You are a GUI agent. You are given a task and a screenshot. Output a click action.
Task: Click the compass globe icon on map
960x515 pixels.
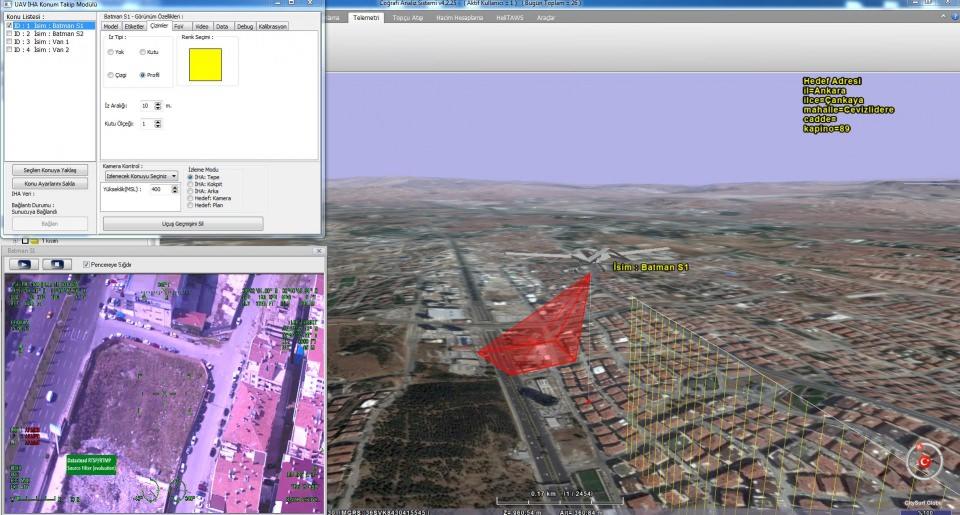924,461
